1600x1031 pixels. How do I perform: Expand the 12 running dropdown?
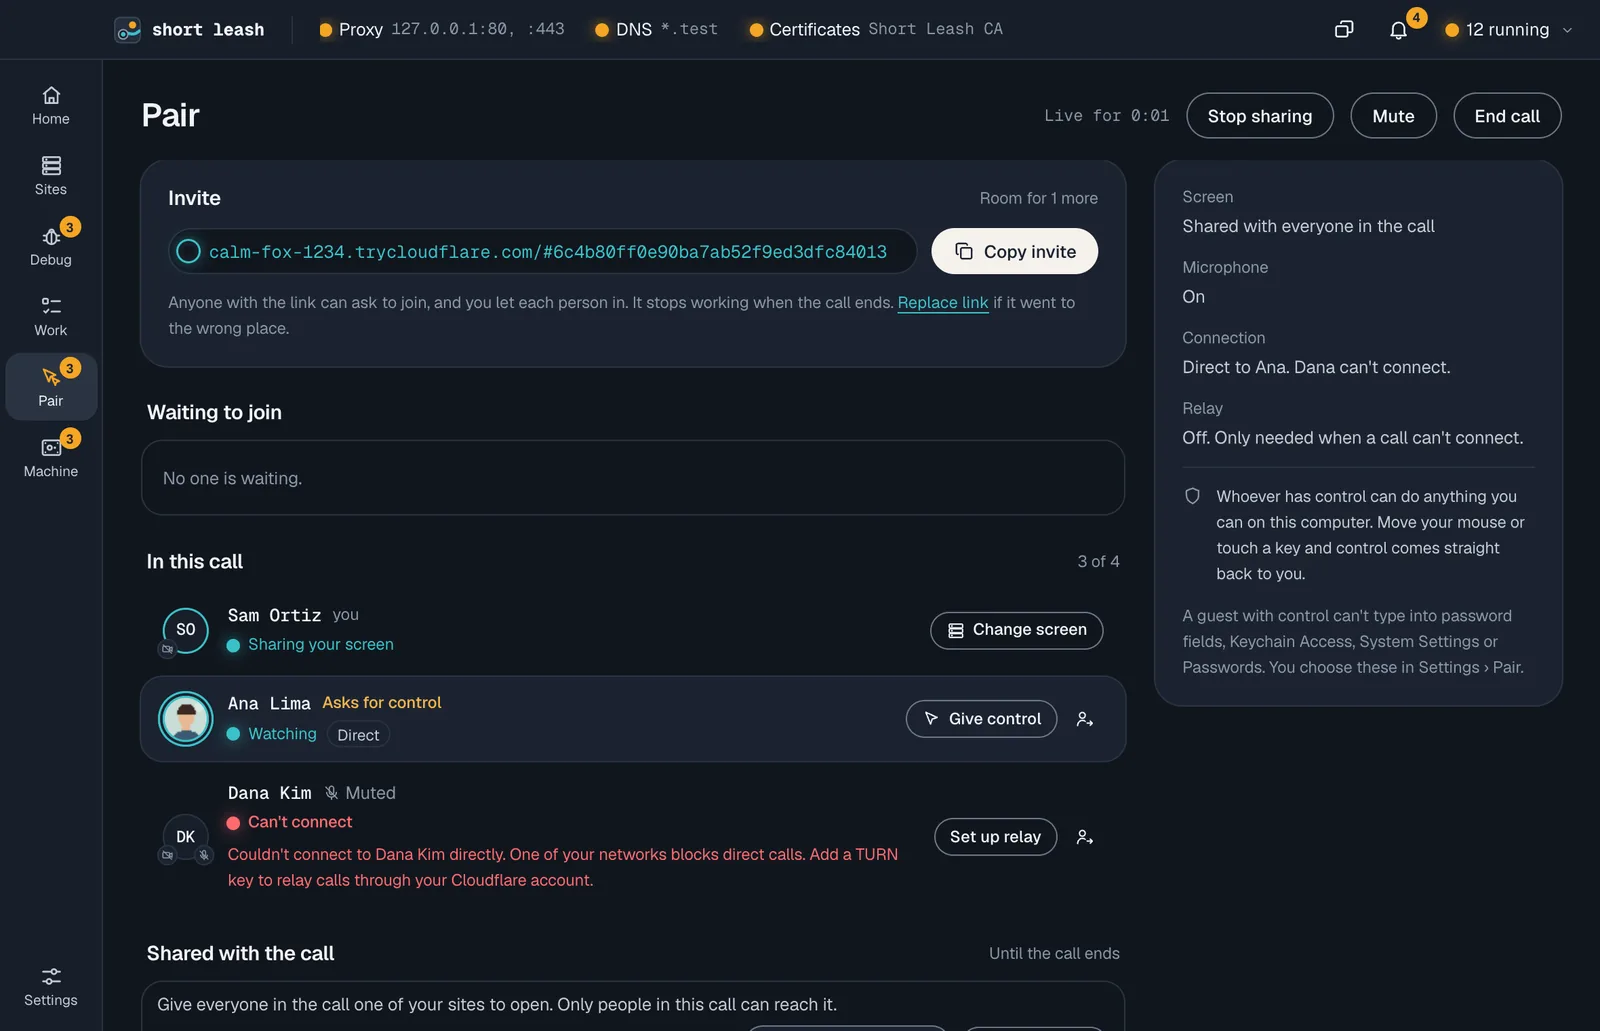(1509, 30)
